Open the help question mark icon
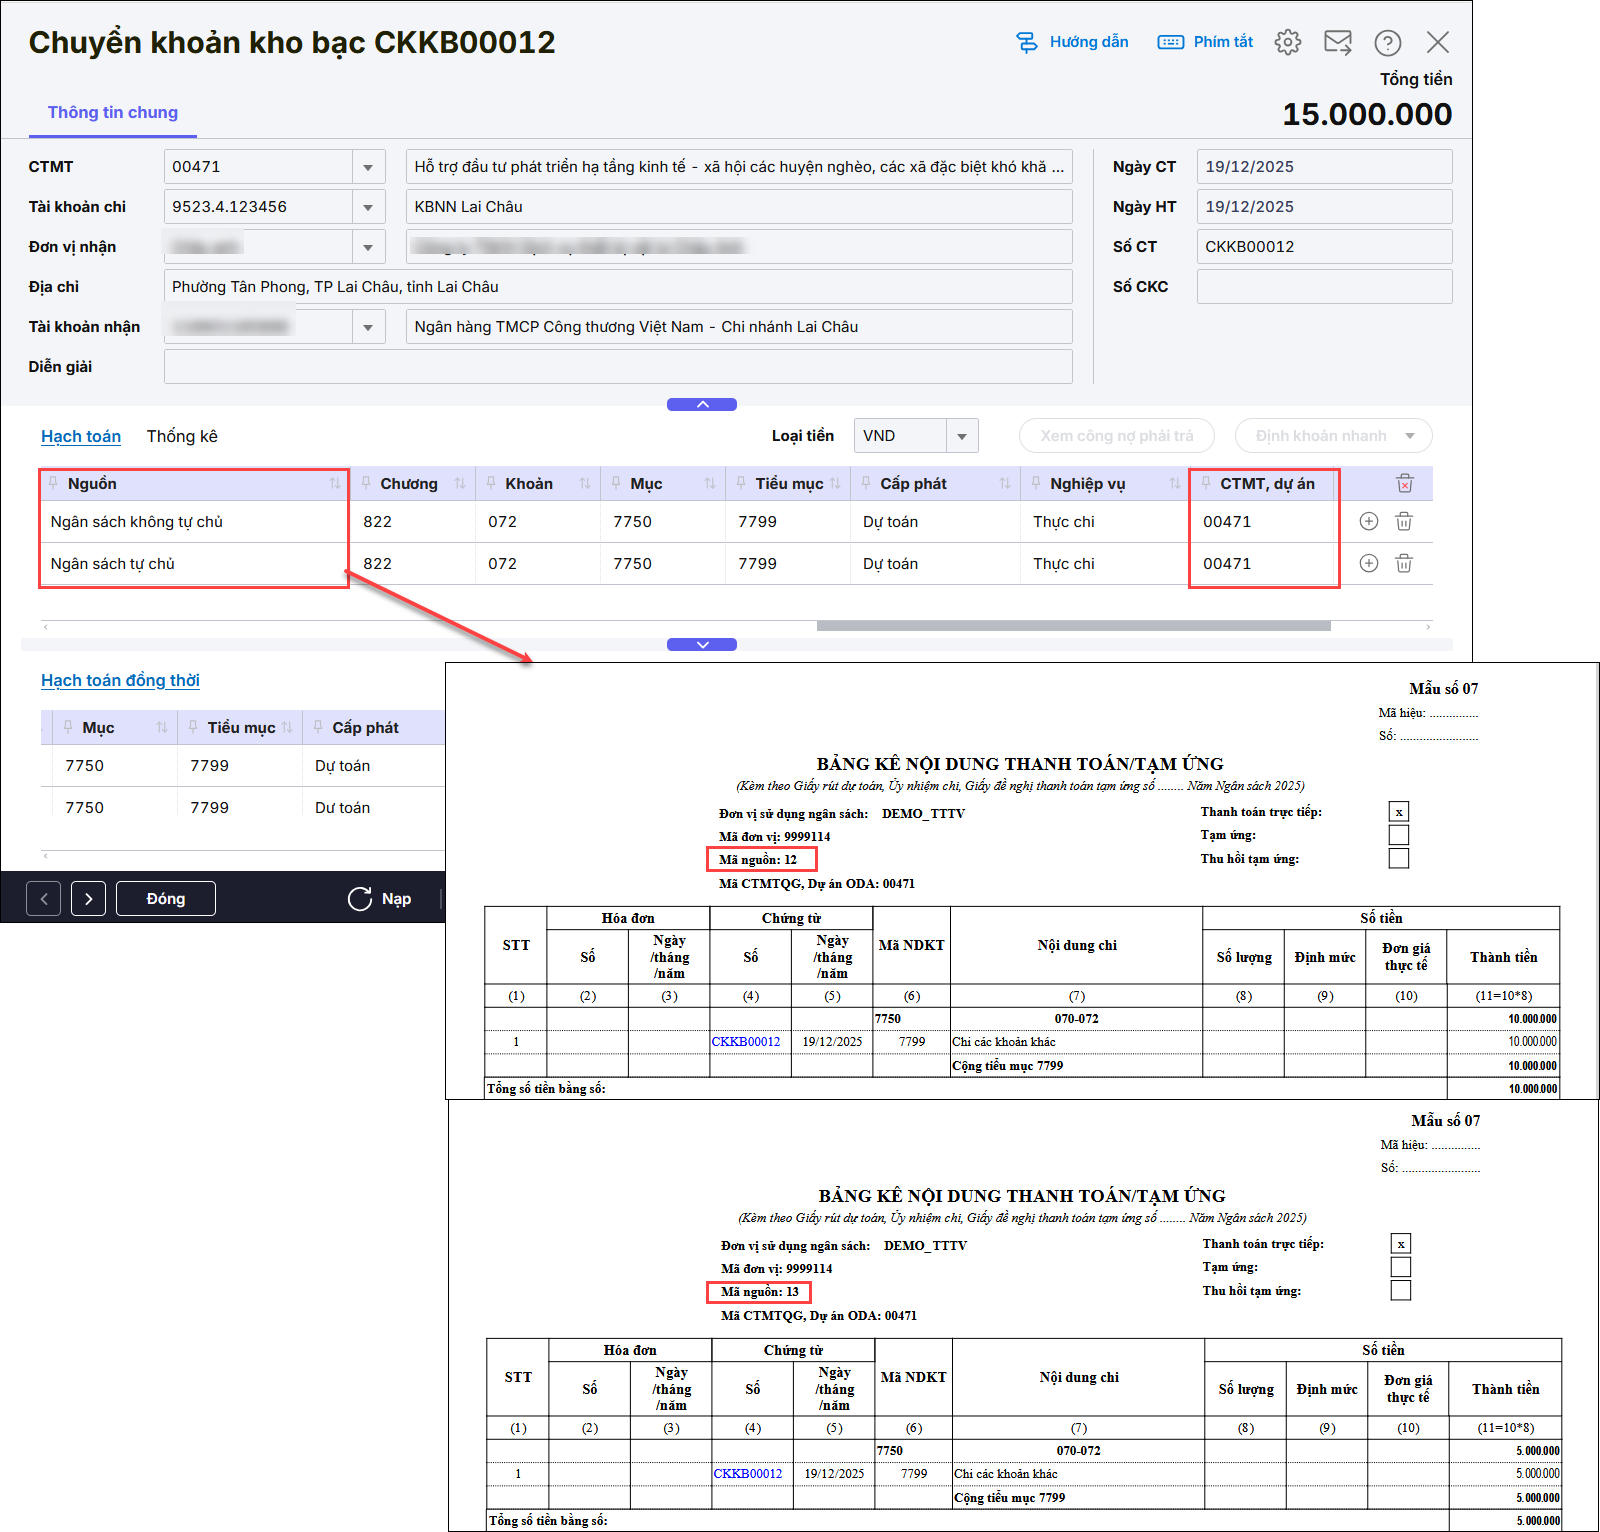Viewport: 1600px width, 1532px height. 1387,42
